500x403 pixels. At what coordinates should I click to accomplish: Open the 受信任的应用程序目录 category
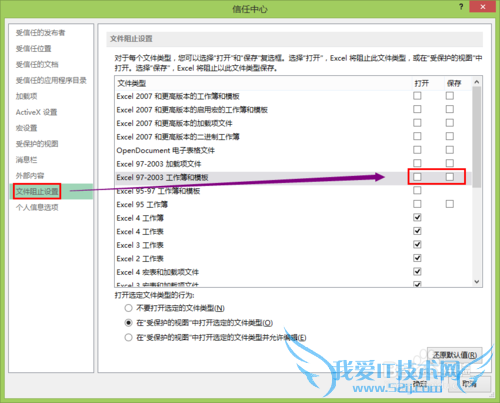coord(51,80)
